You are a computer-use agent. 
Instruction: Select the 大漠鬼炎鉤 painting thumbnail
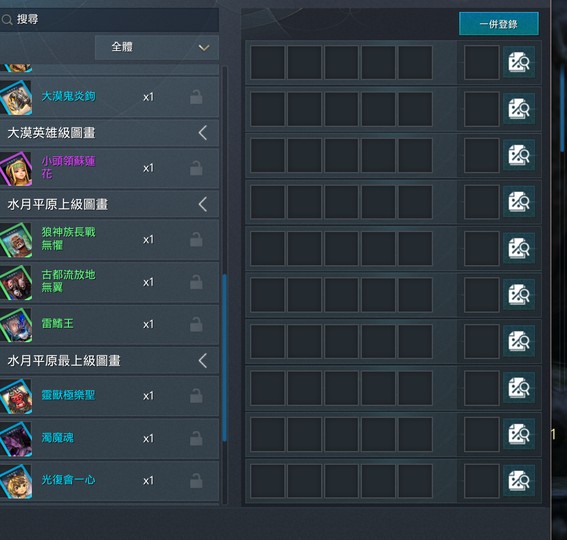pyautogui.click(x=16, y=98)
